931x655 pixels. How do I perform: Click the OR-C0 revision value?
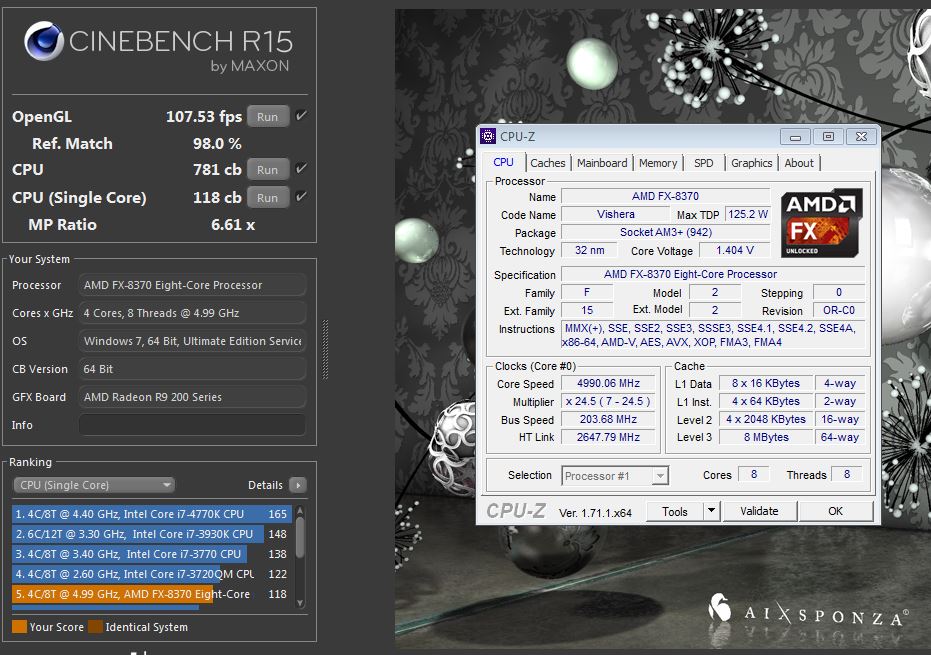838,310
